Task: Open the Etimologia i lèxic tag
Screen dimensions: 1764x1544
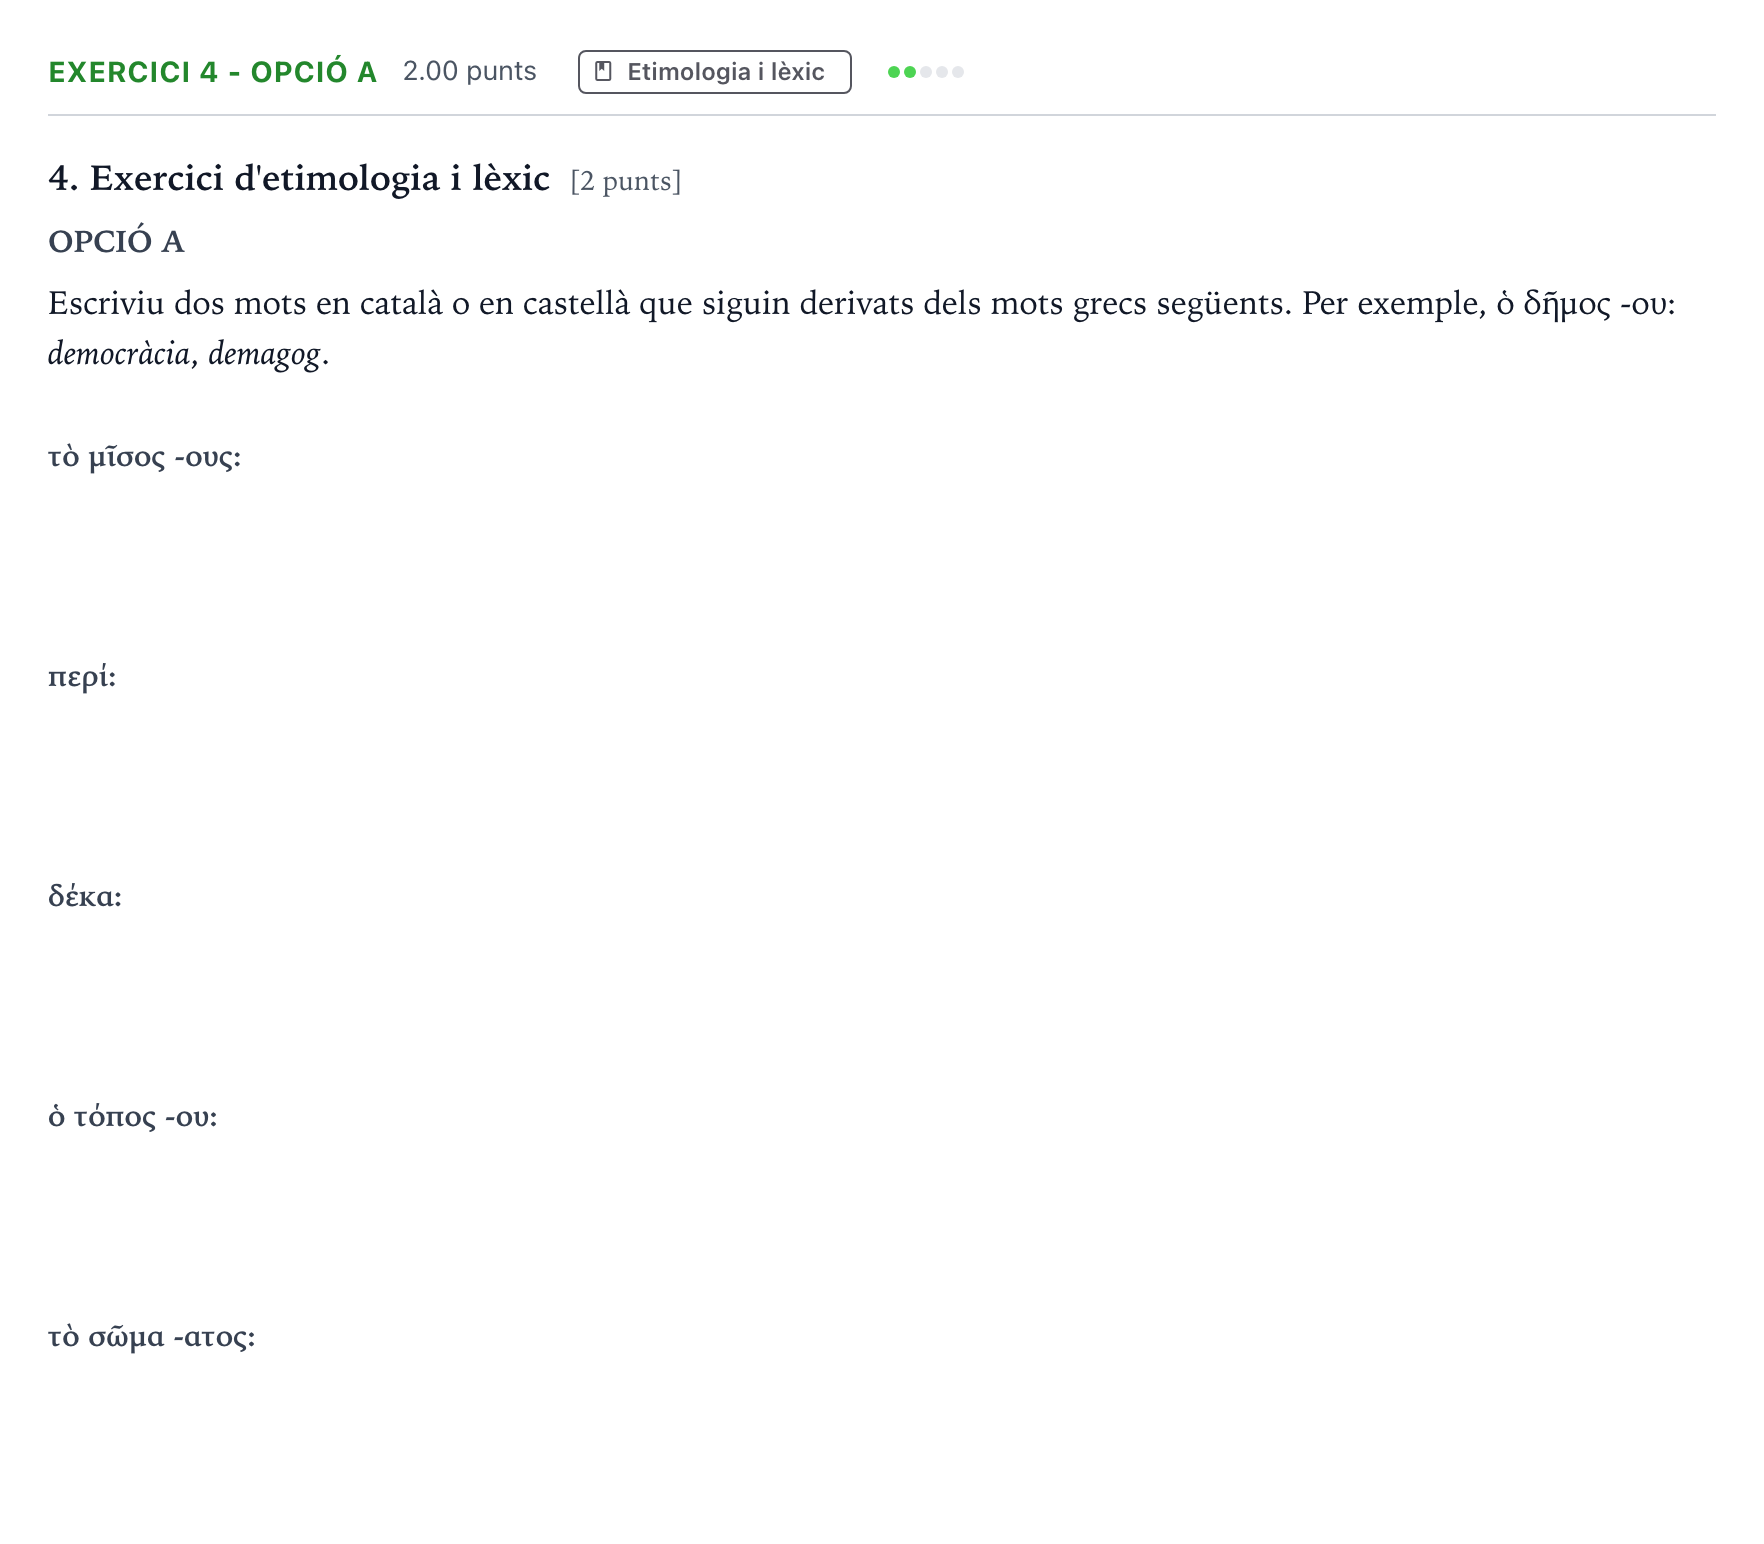Action: point(715,72)
